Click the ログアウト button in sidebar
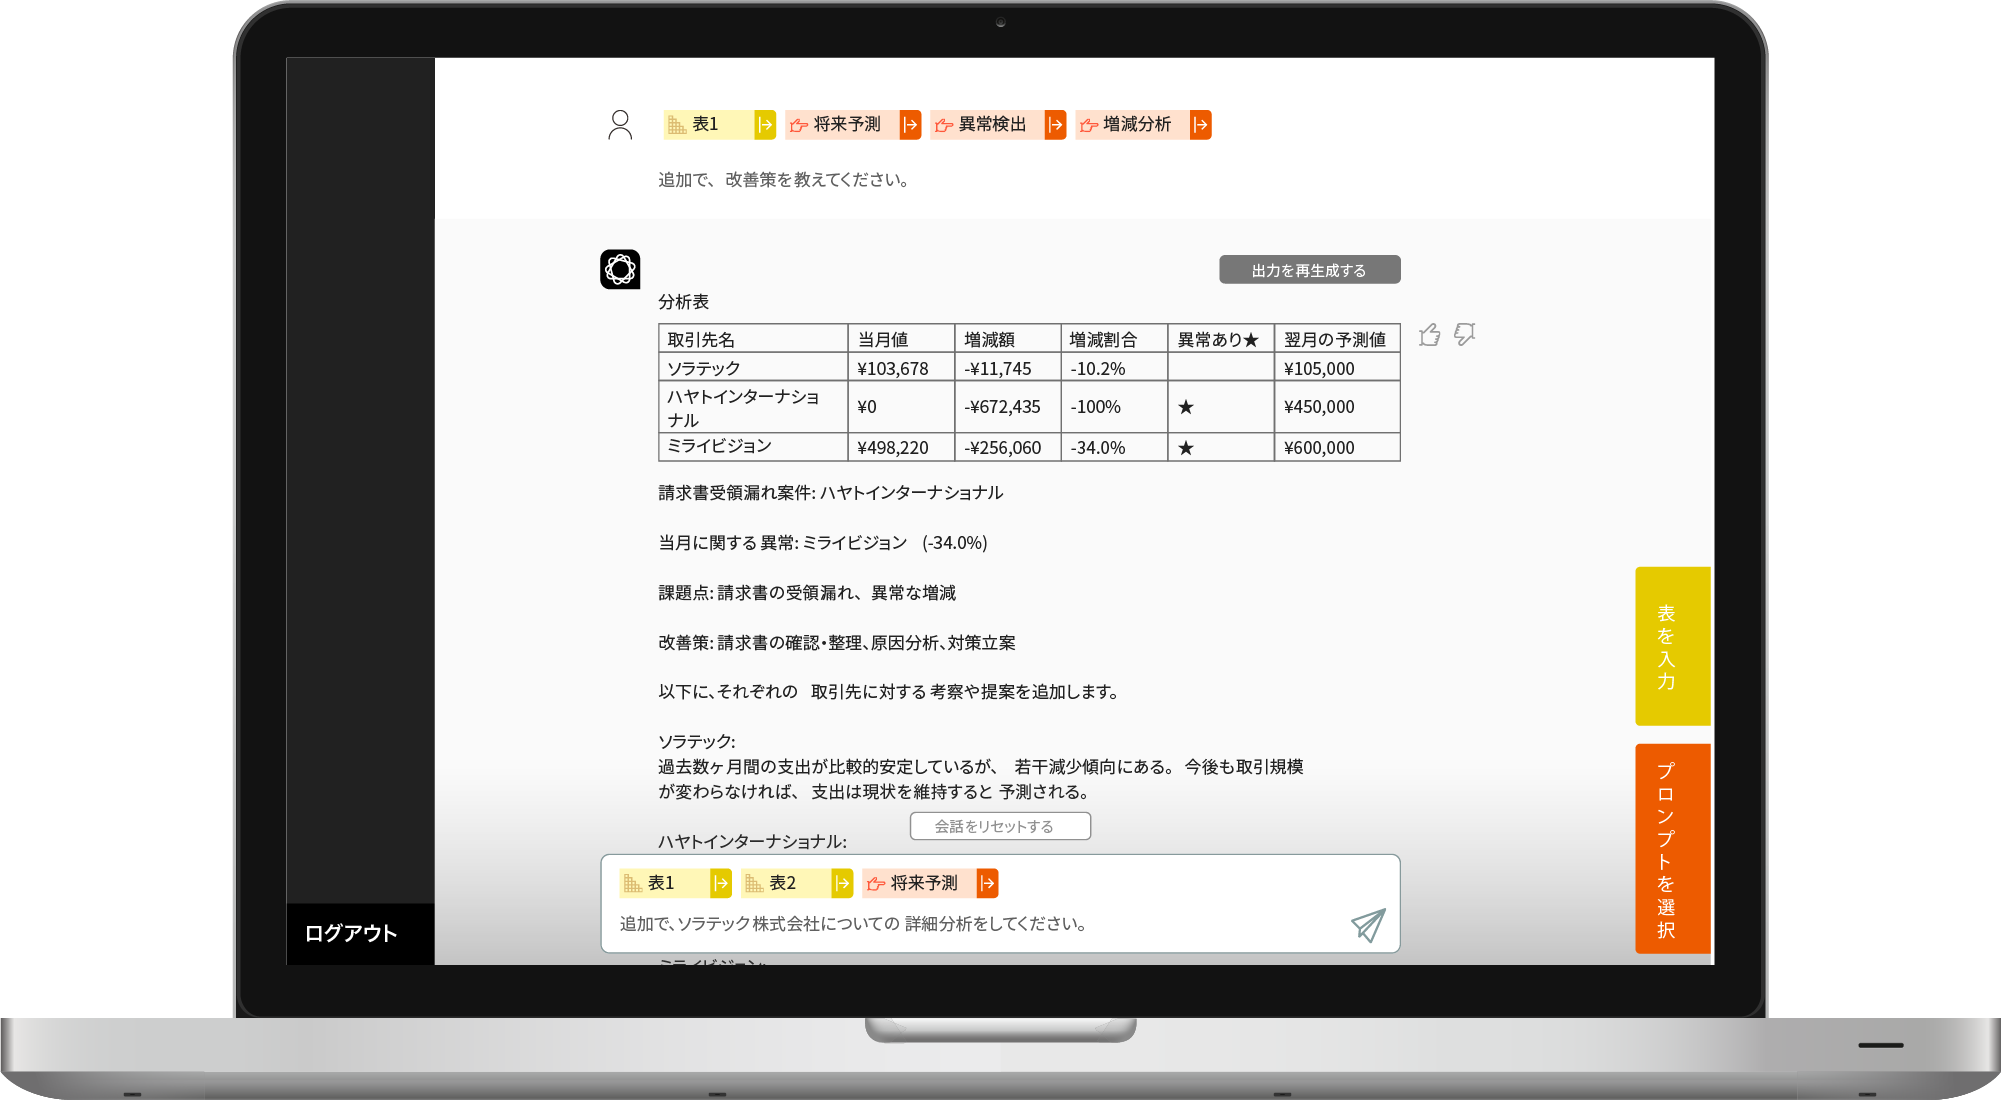 [x=351, y=933]
